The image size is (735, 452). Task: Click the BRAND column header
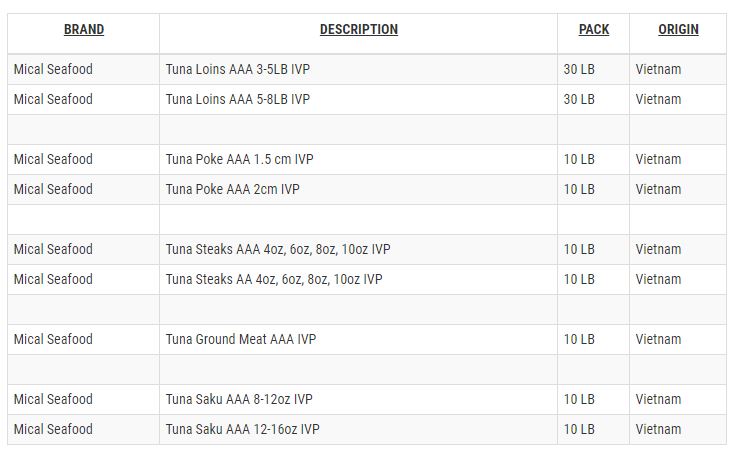pyautogui.click(x=84, y=30)
